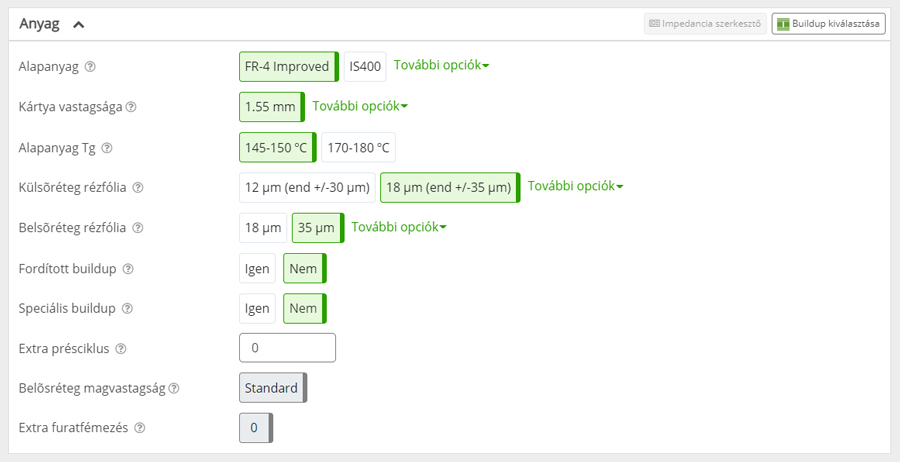Click help icon next to Alapanyag
Screen dimensions: 900x462
[90, 67]
